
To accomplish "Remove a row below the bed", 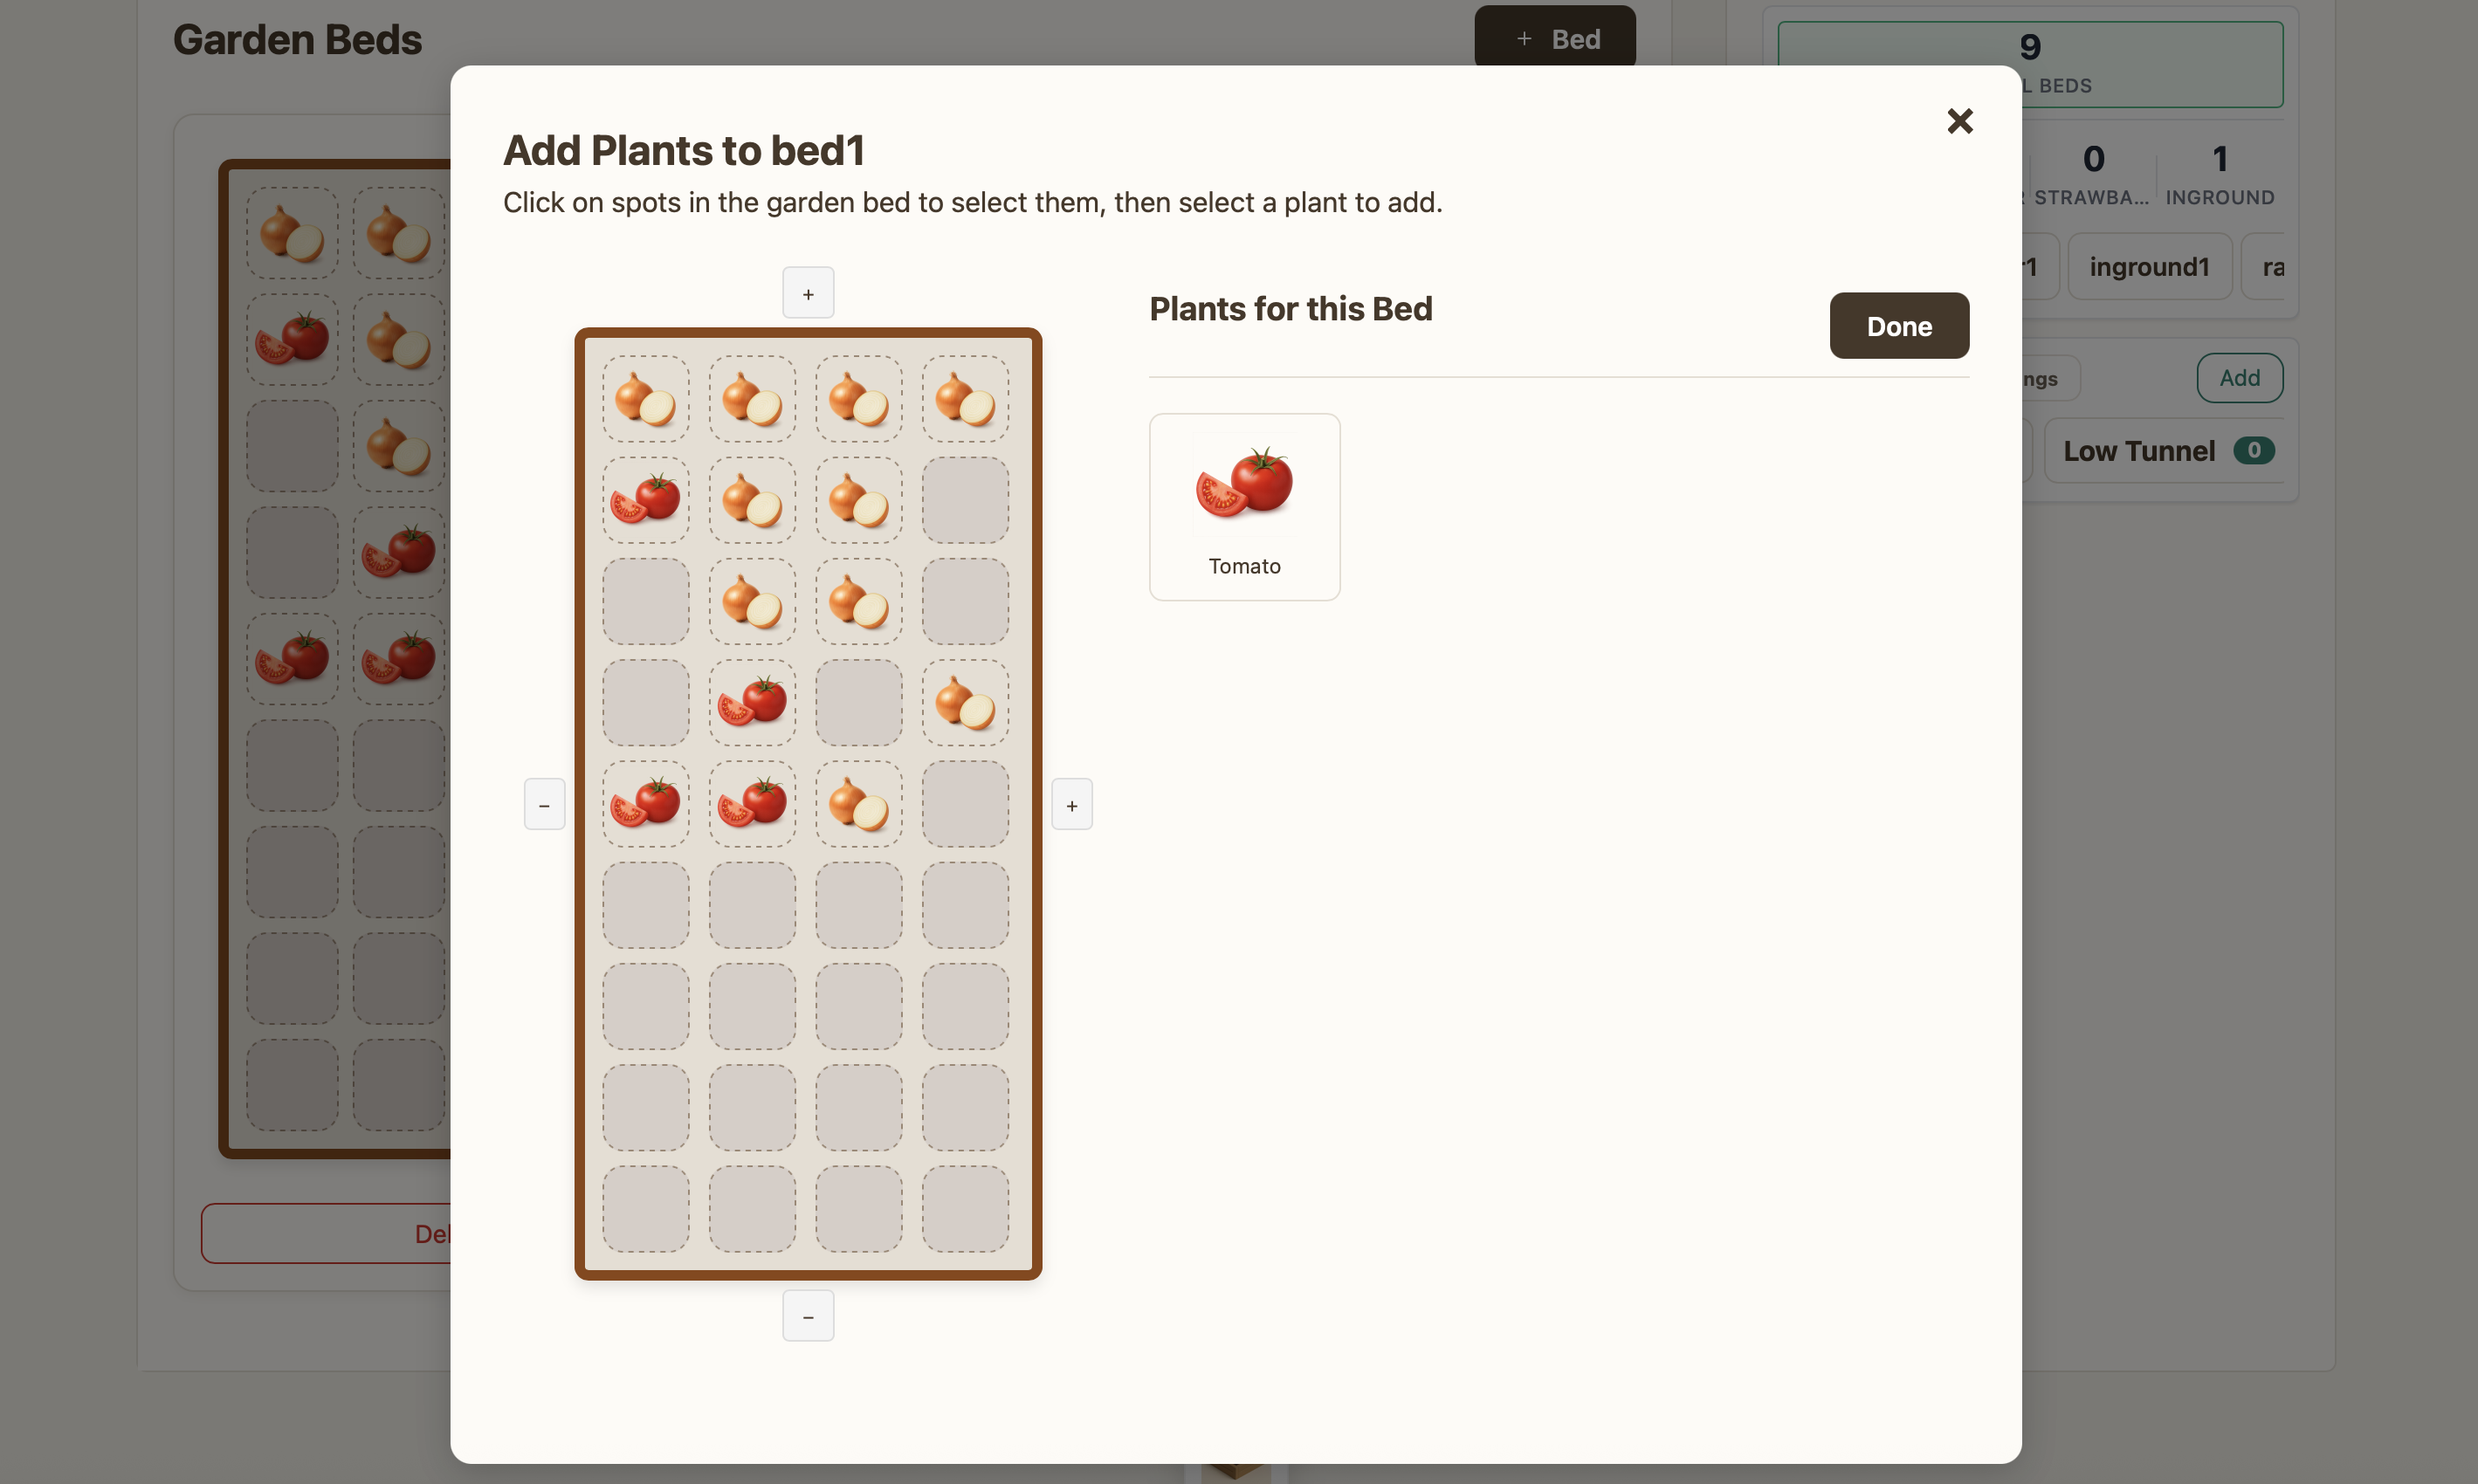I will point(807,1316).
